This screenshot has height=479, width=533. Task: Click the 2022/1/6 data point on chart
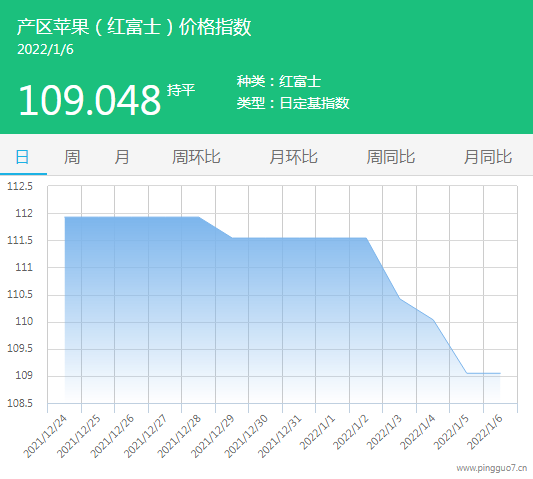pos(500,373)
